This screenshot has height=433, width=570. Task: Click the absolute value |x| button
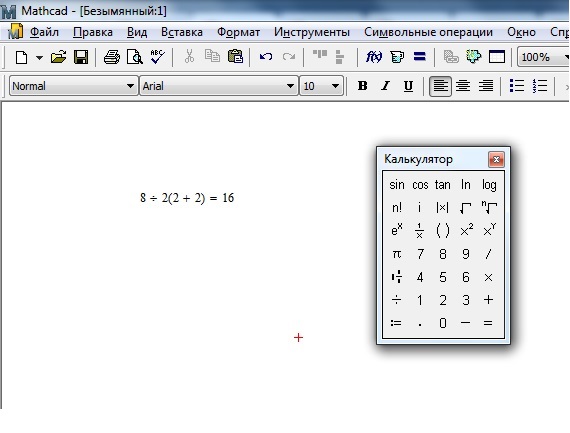click(x=442, y=208)
